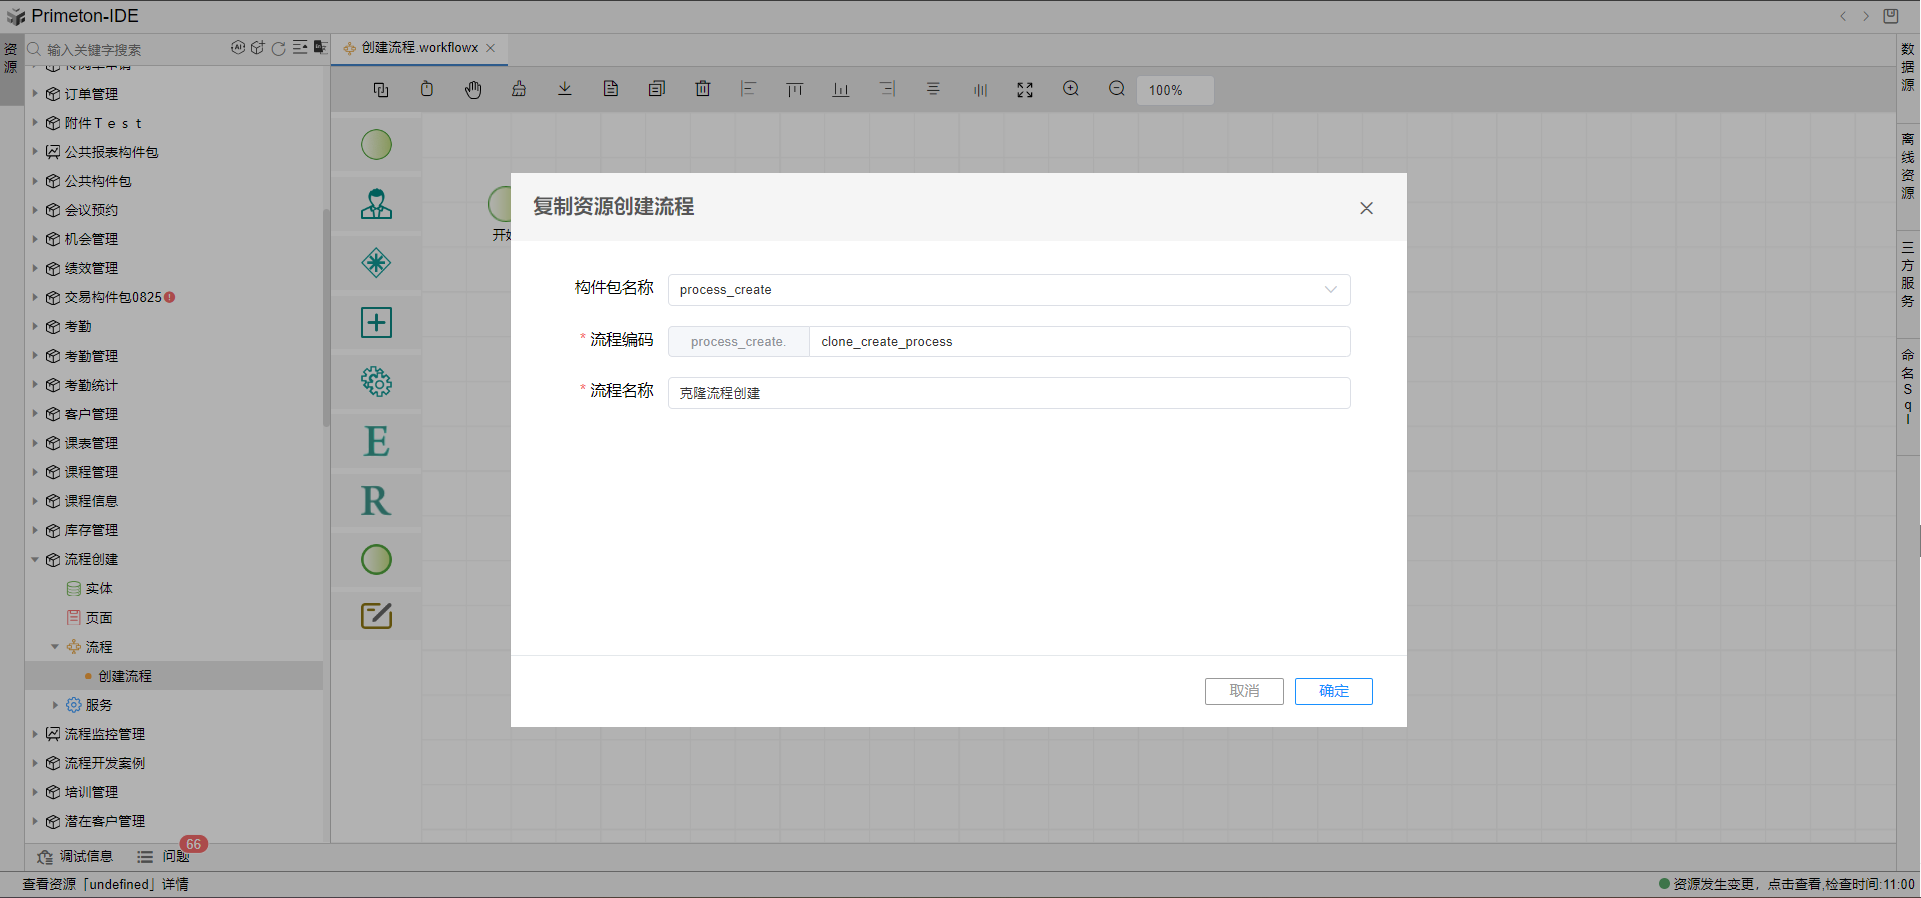
Task: Click the hand pan tool icon
Action: [x=473, y=90]
